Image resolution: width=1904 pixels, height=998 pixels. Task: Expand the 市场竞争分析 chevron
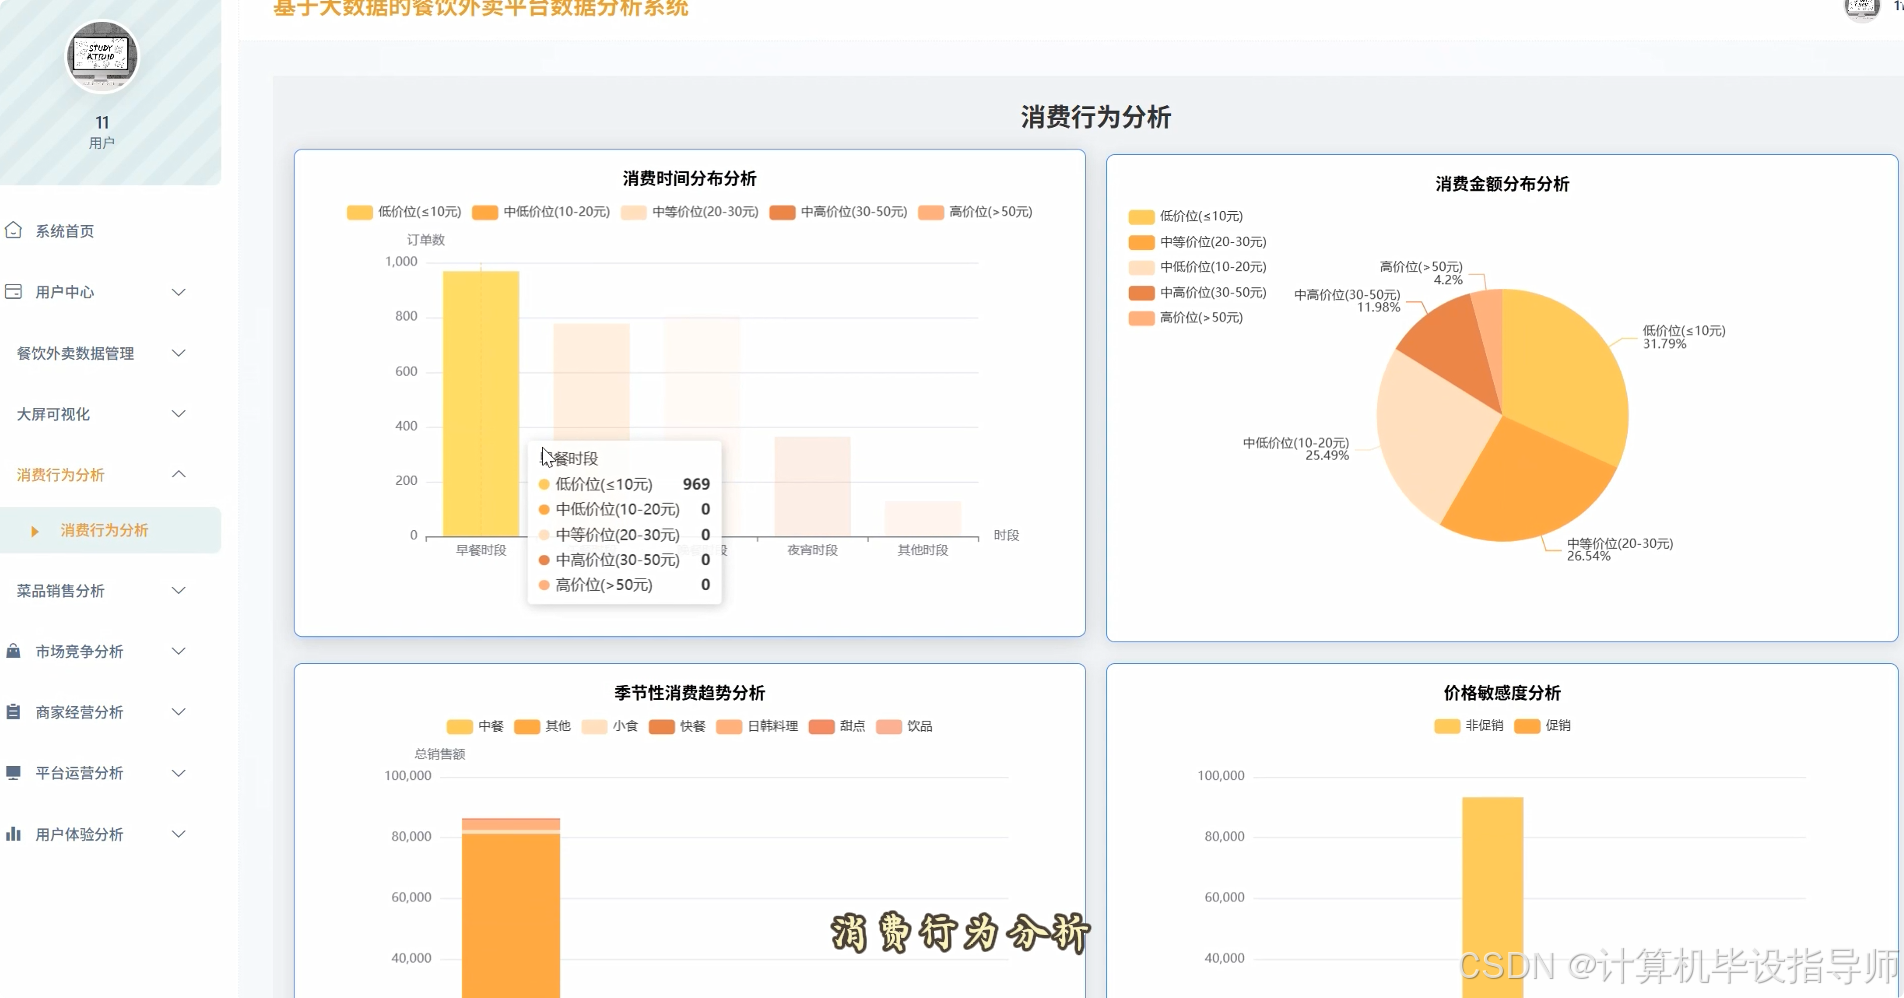pos(179,651)
